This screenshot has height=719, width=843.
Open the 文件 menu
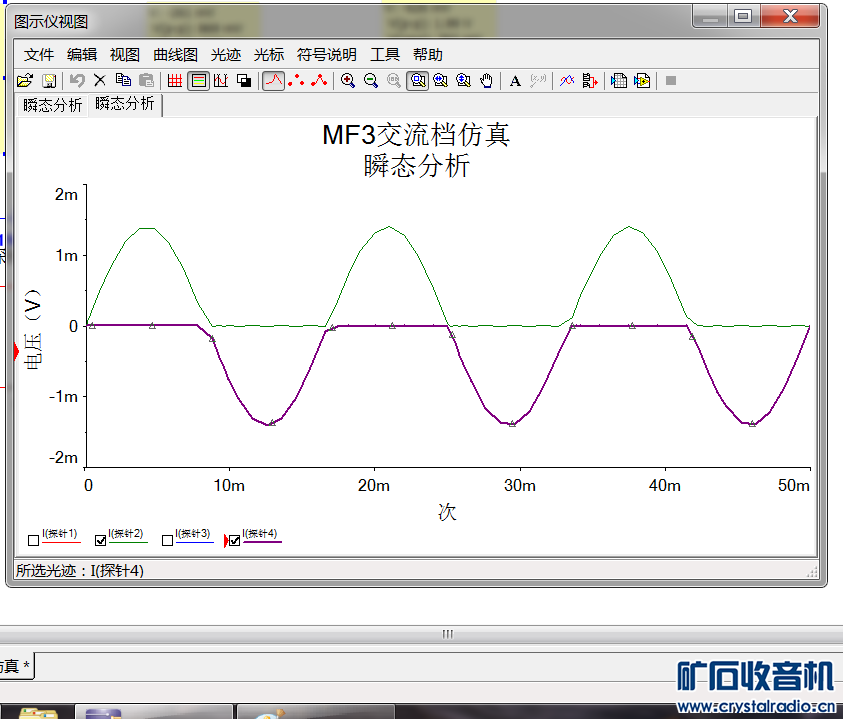click(39, 55)
